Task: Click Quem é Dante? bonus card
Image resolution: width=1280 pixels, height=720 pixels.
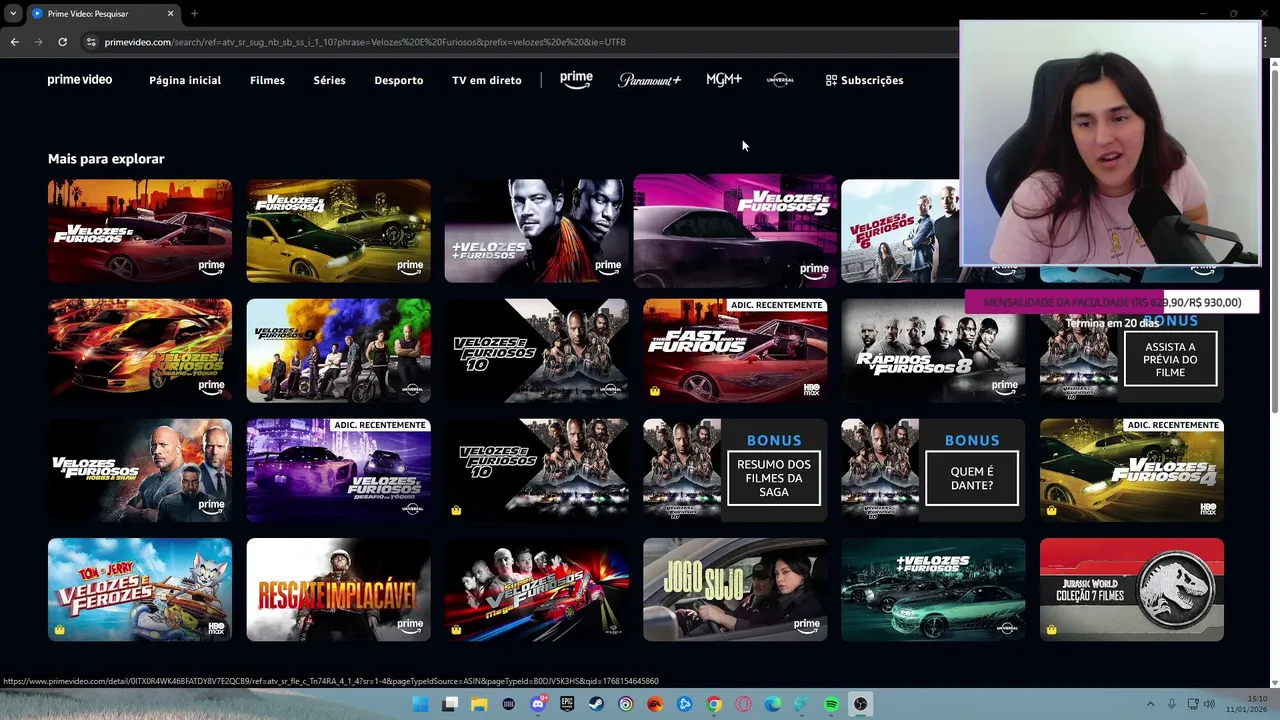Action: tap(933, 470)
